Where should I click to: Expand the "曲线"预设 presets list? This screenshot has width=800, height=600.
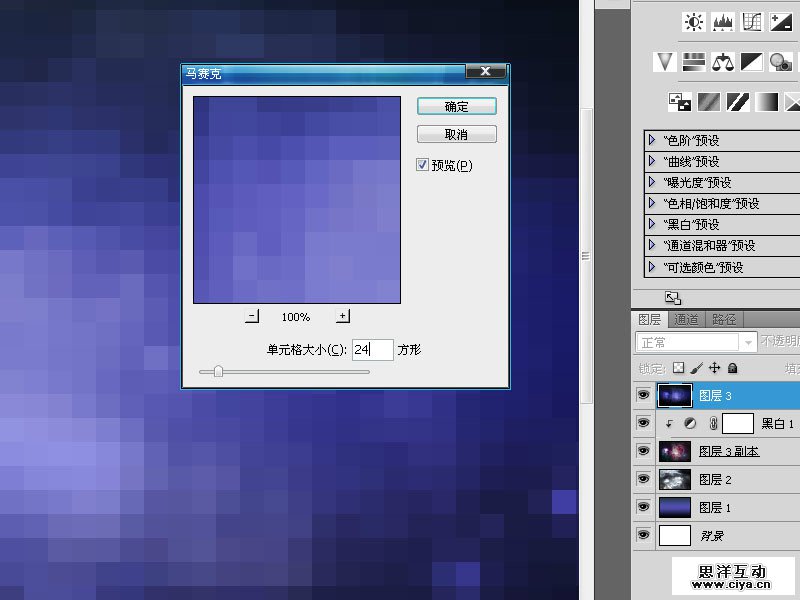[653, 161]
